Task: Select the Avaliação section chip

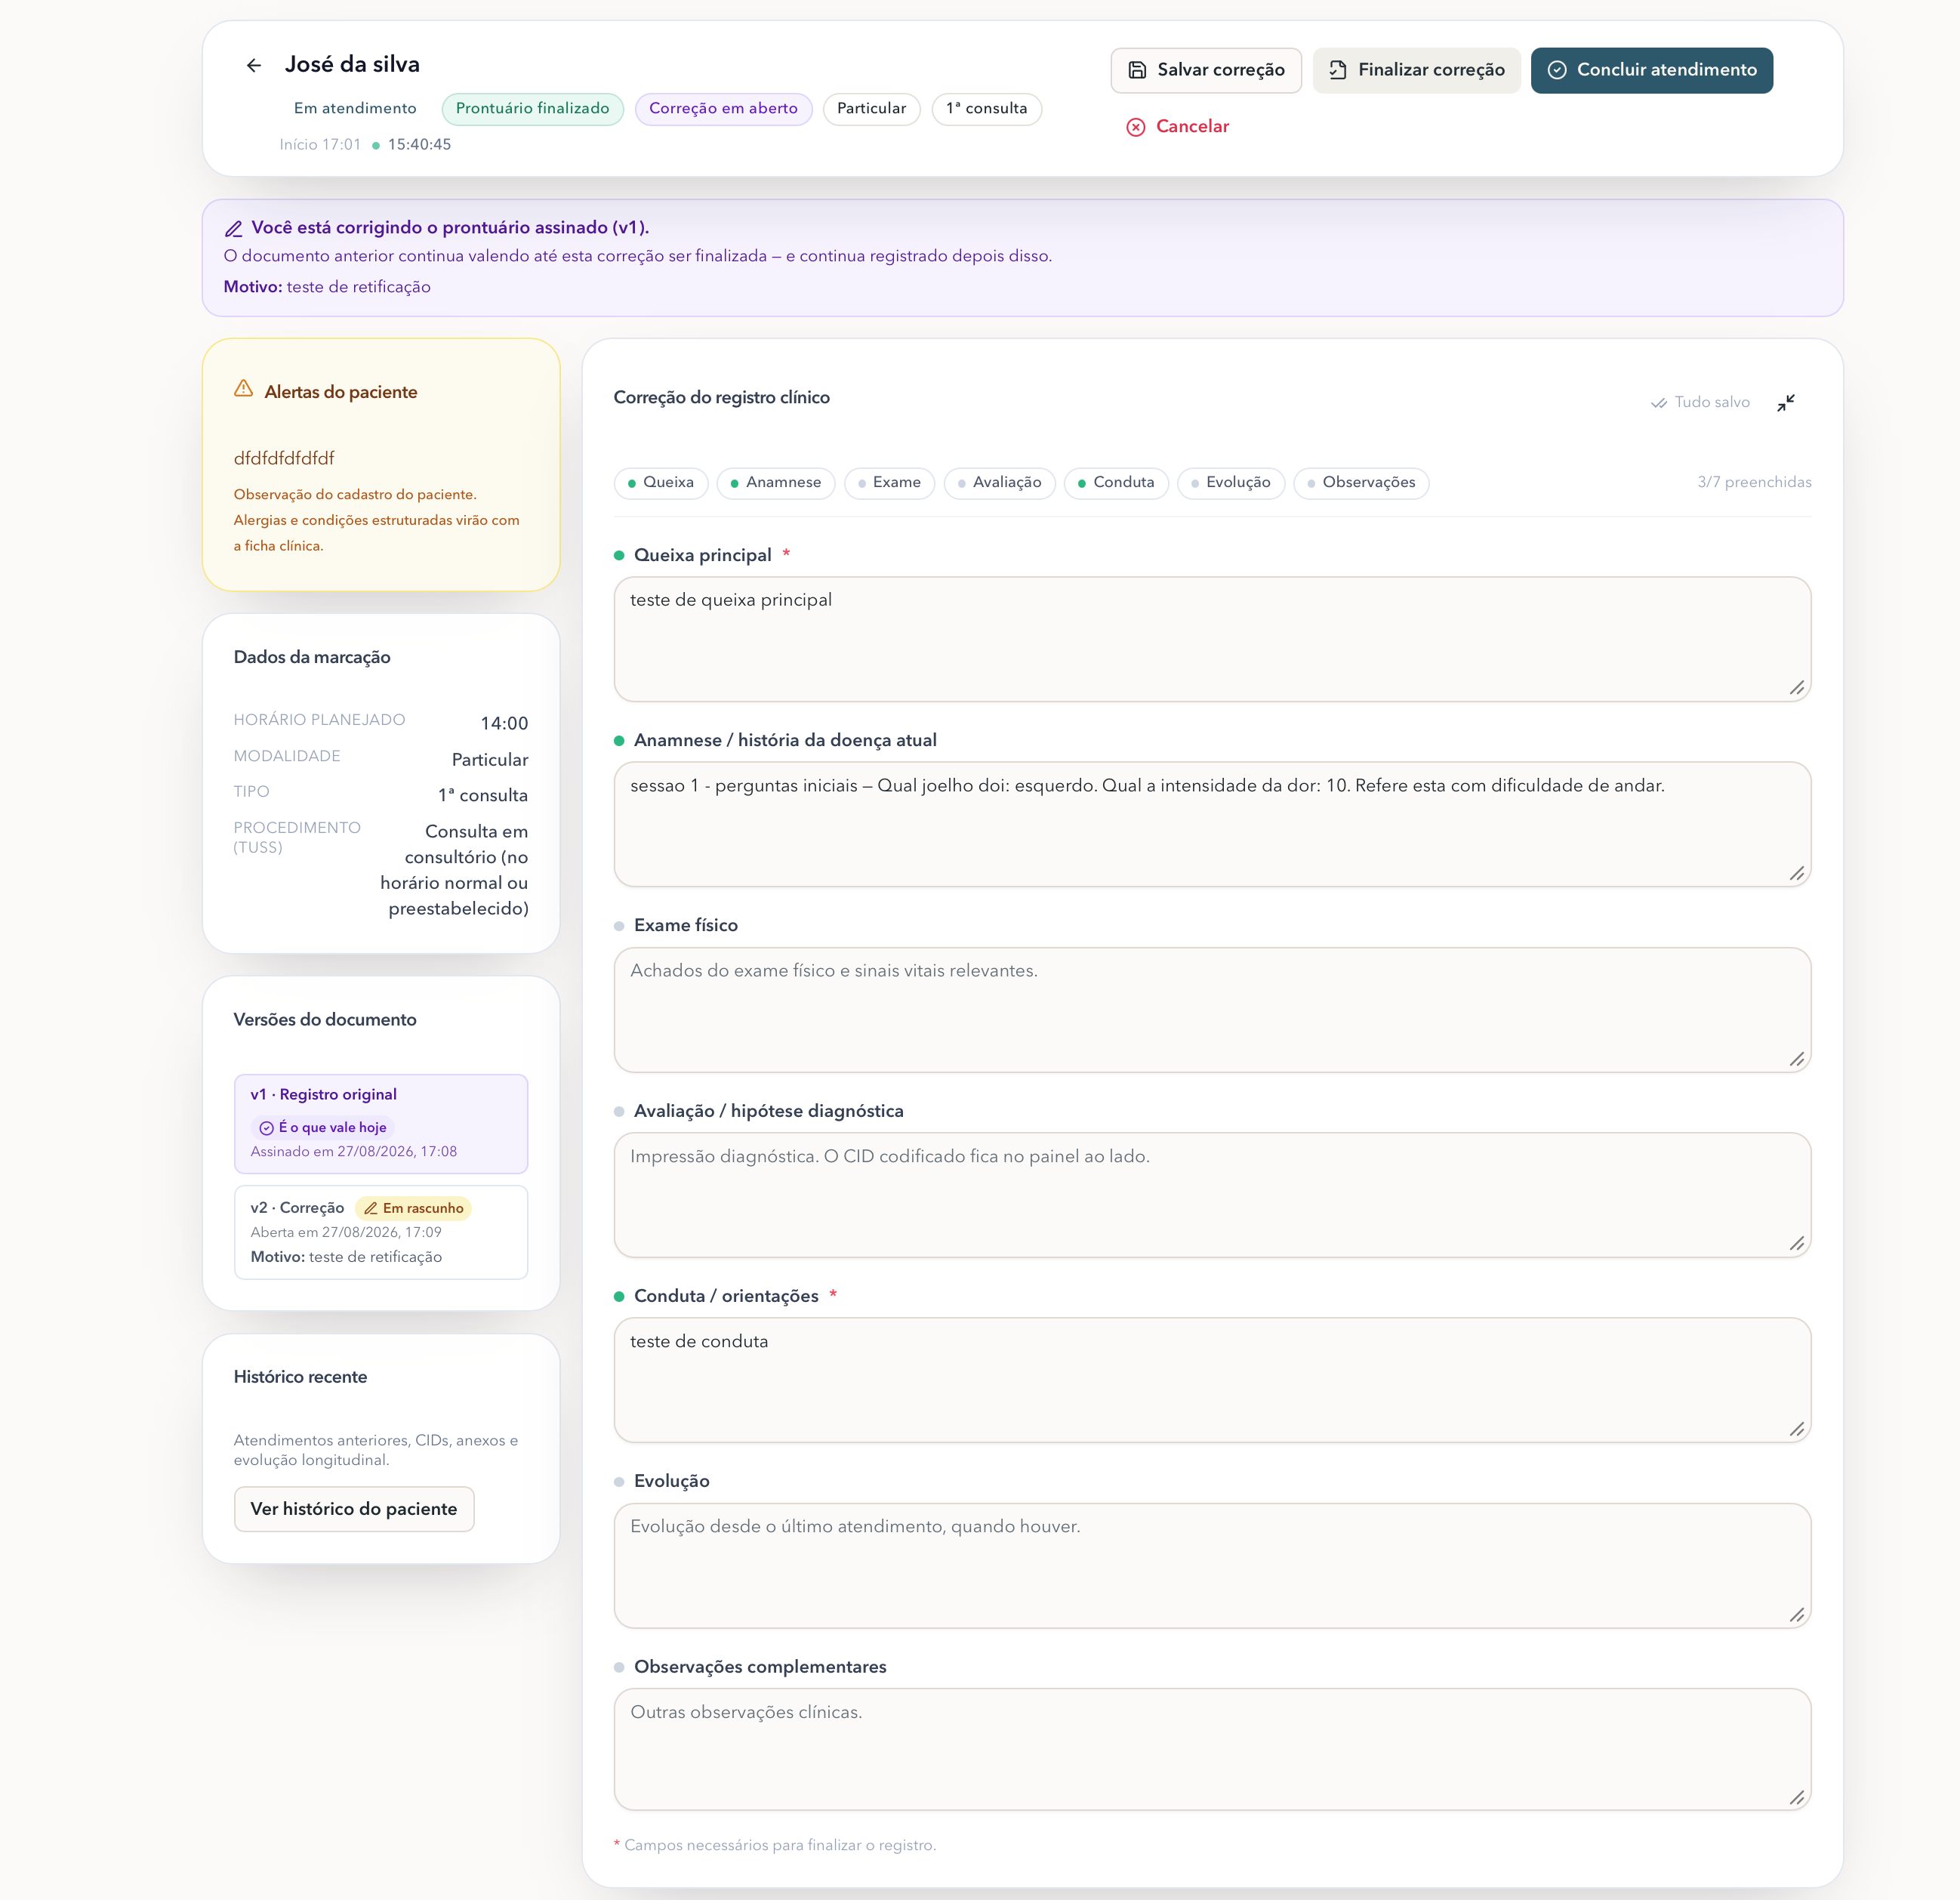Action: pos(1000,483)
